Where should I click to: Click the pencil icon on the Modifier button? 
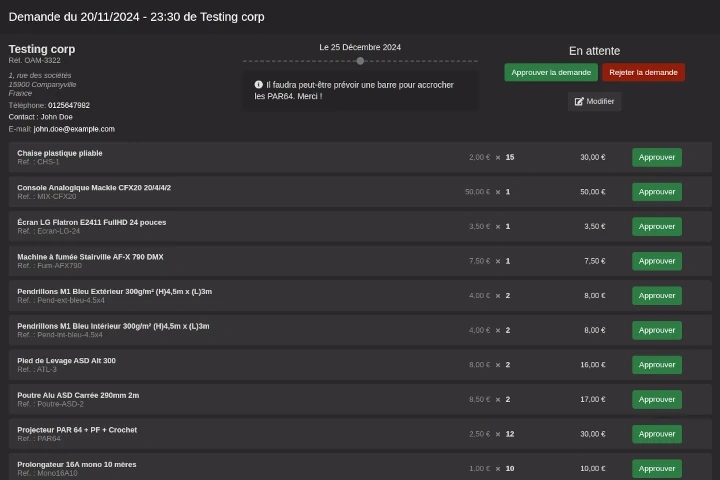(579, 102)
